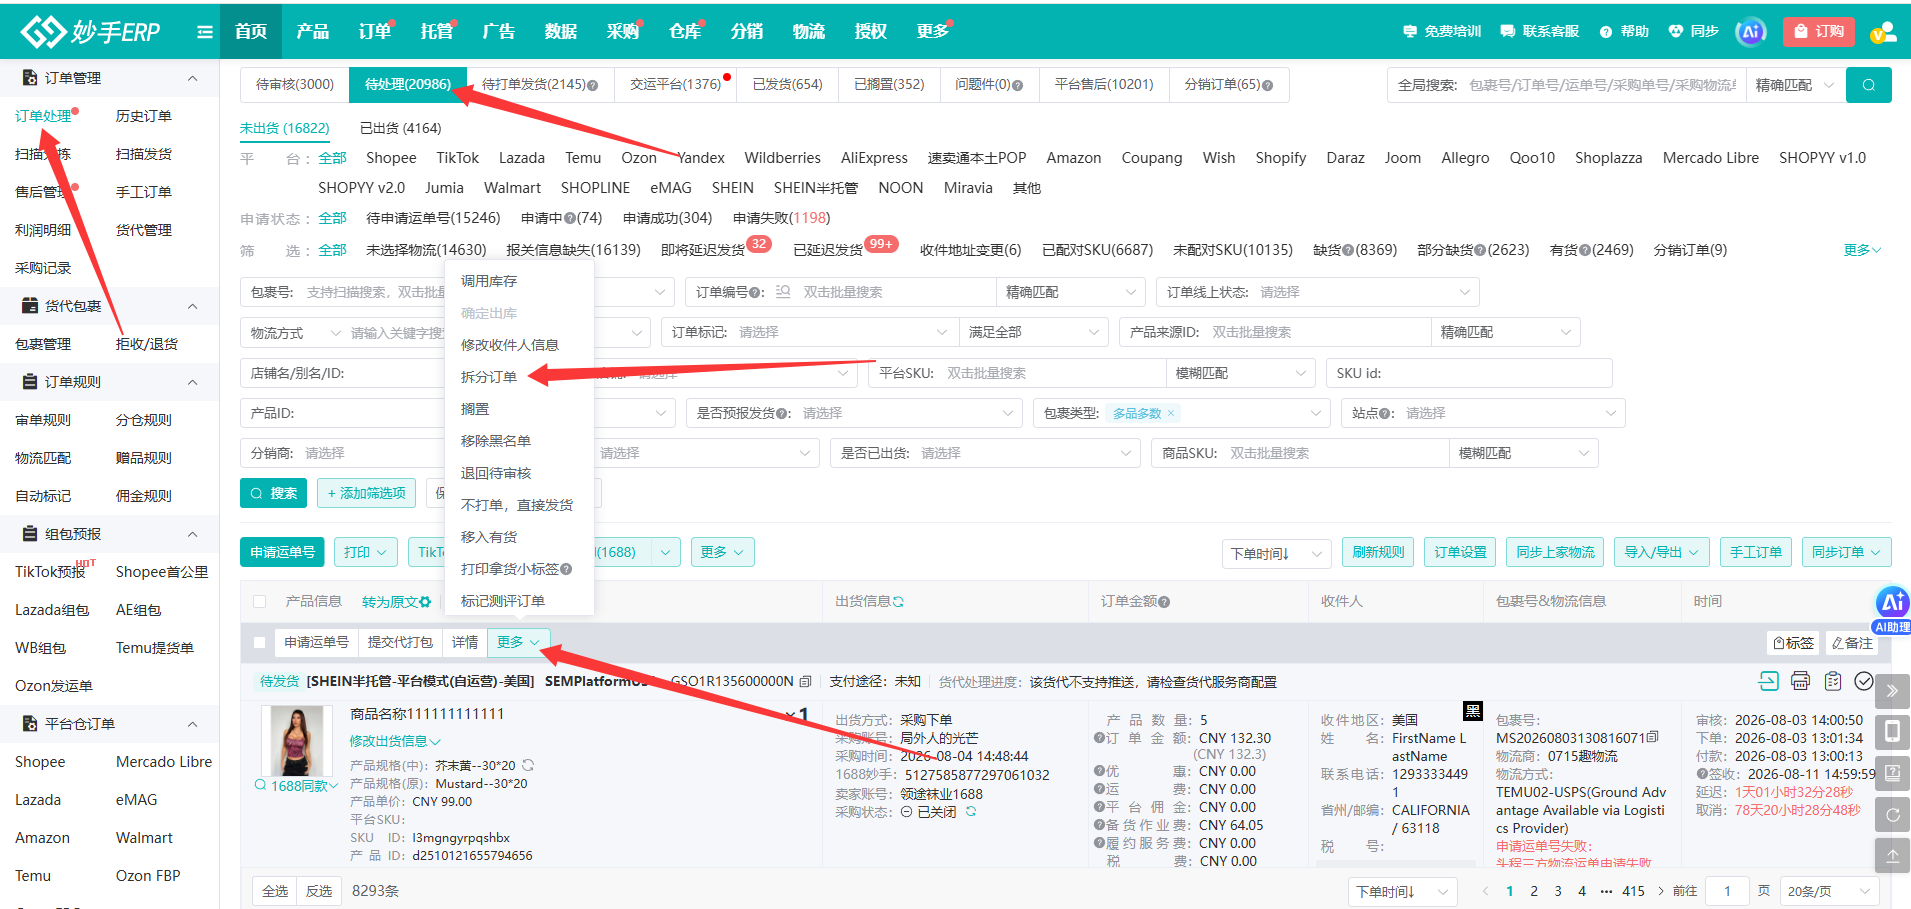Click the teal transfer arrow icon in the order row
Screen dimensions: 1911x909
pyautogui.click(x=1768, y=681)
